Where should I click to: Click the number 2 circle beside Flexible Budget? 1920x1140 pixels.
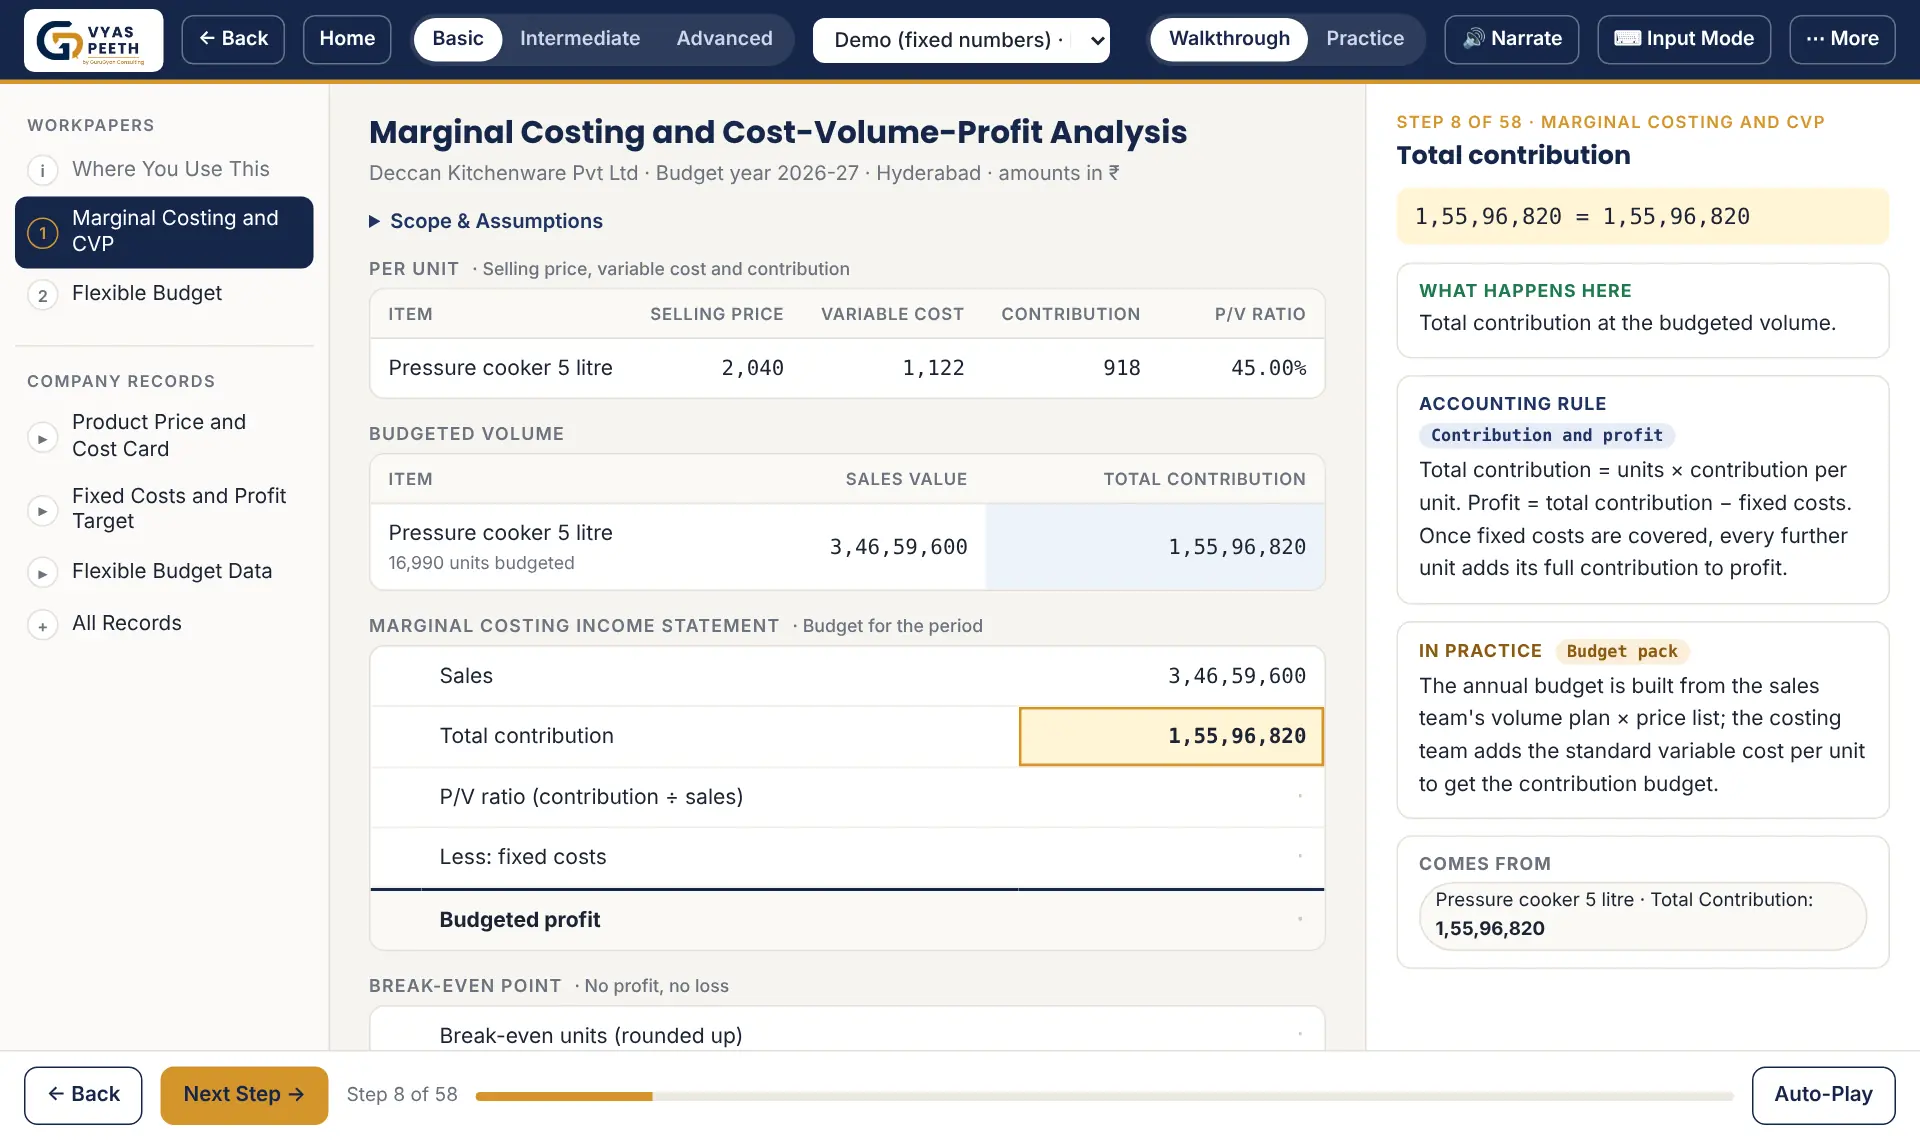click(42, 295)
